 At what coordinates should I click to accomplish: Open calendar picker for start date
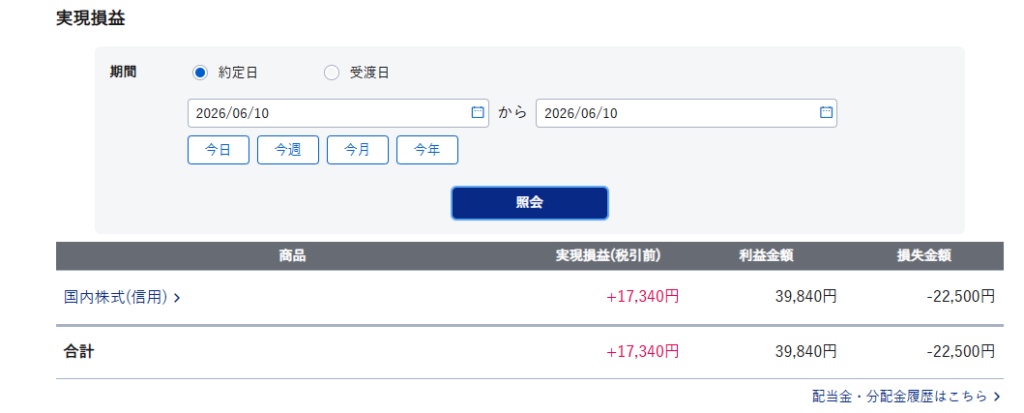click(x=477, y=112)
